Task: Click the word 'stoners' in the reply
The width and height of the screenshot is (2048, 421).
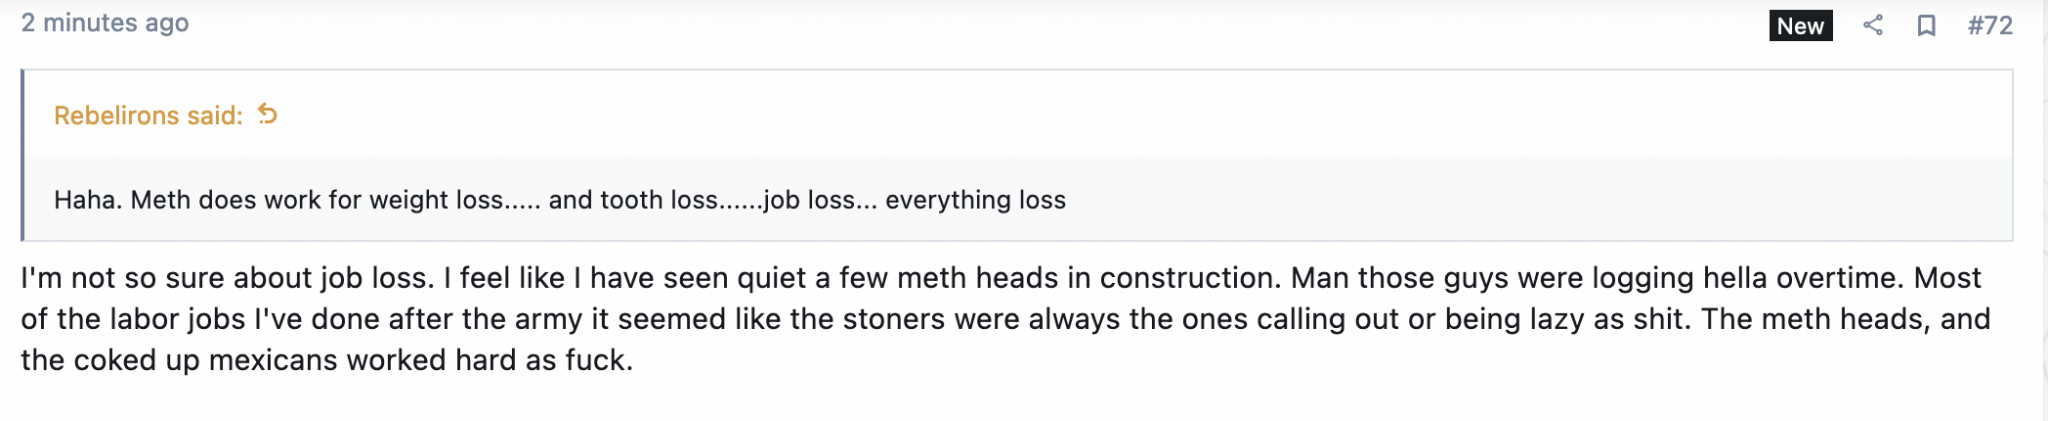Action: click(x=894, y=319)
